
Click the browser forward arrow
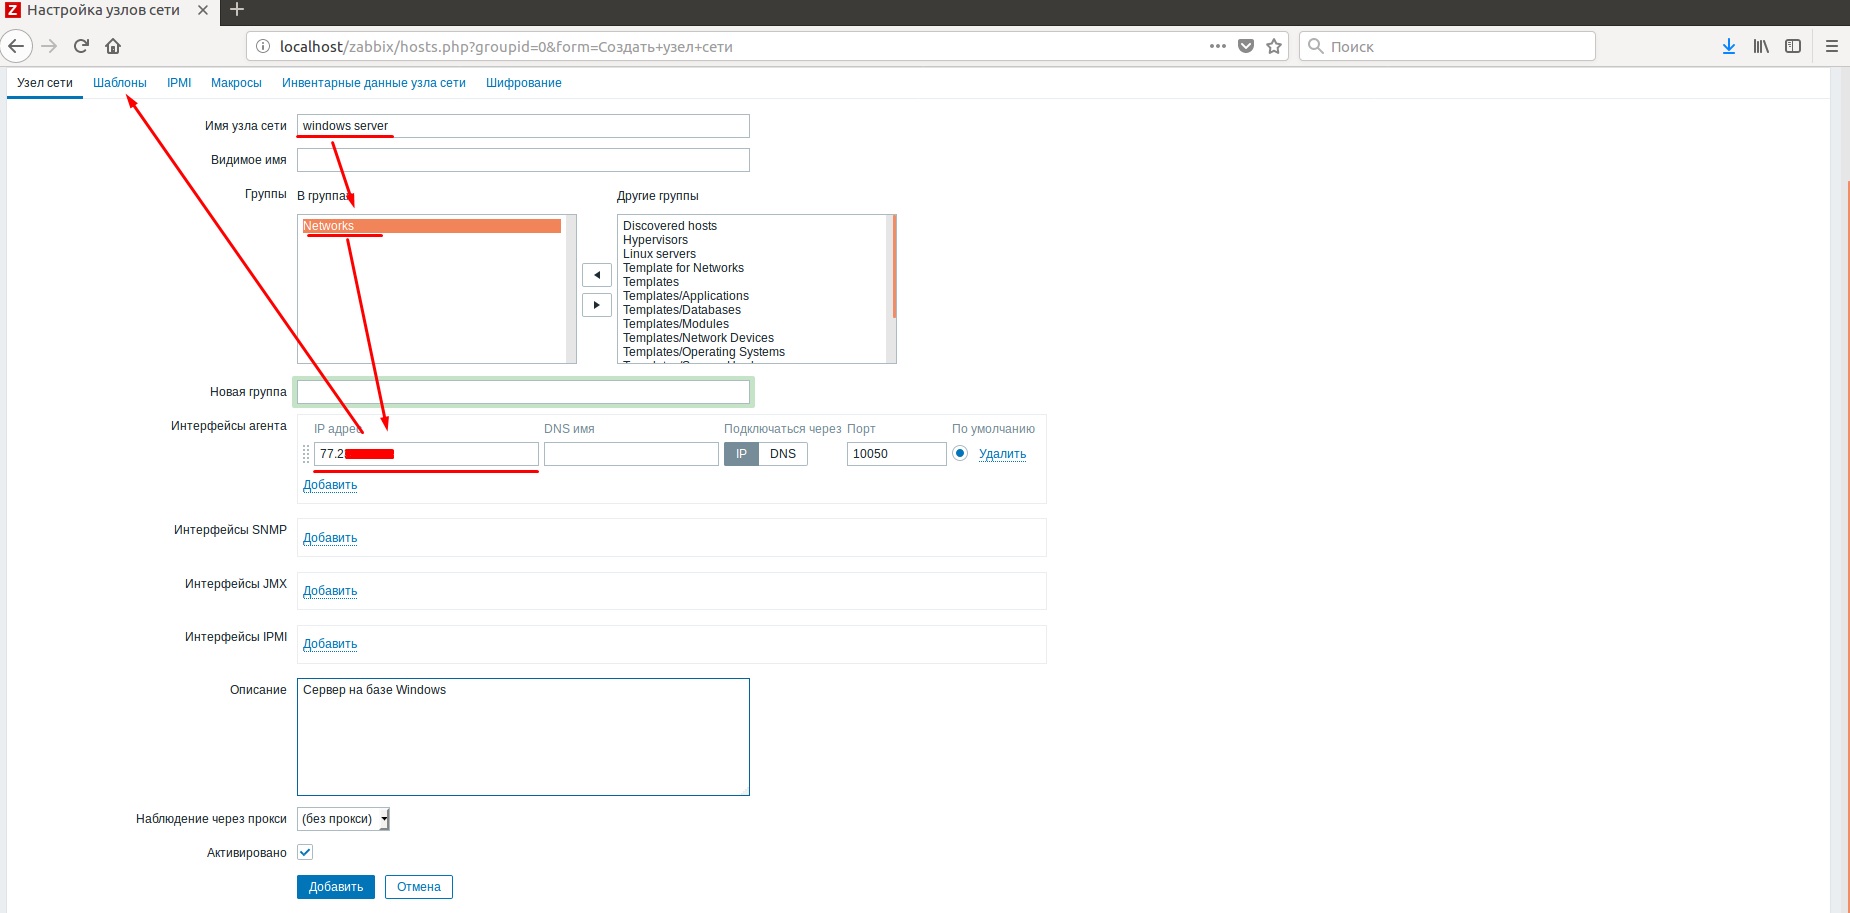tap(49, 46)
